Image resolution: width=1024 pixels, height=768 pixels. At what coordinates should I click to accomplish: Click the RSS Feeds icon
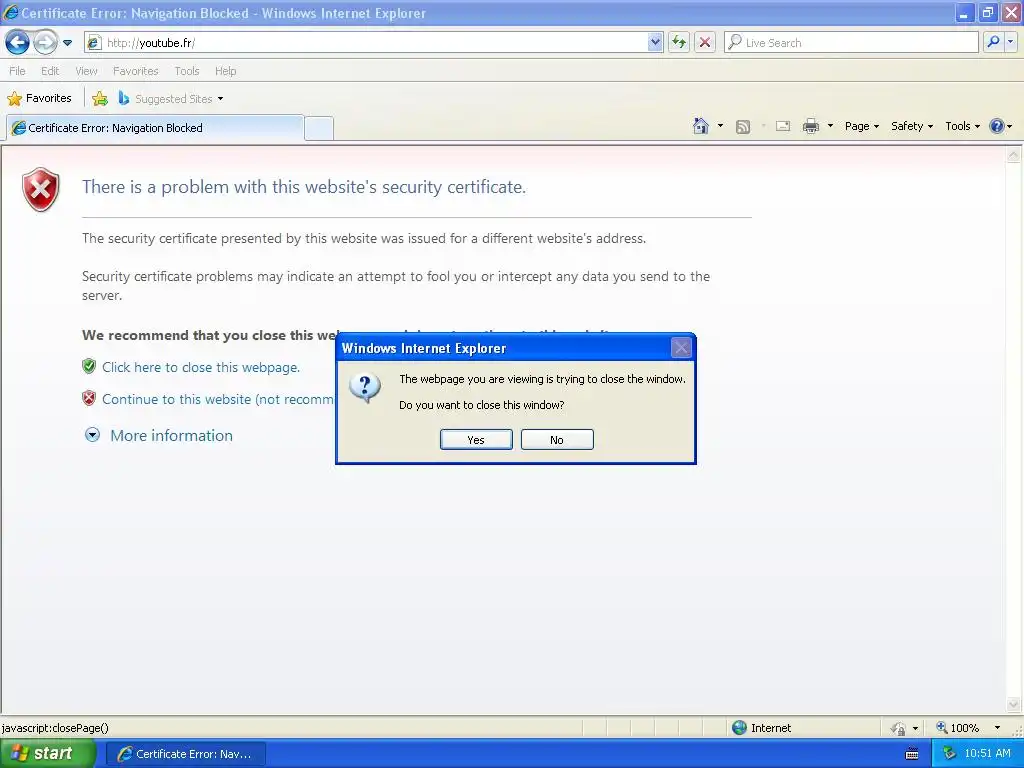point(743,127)
